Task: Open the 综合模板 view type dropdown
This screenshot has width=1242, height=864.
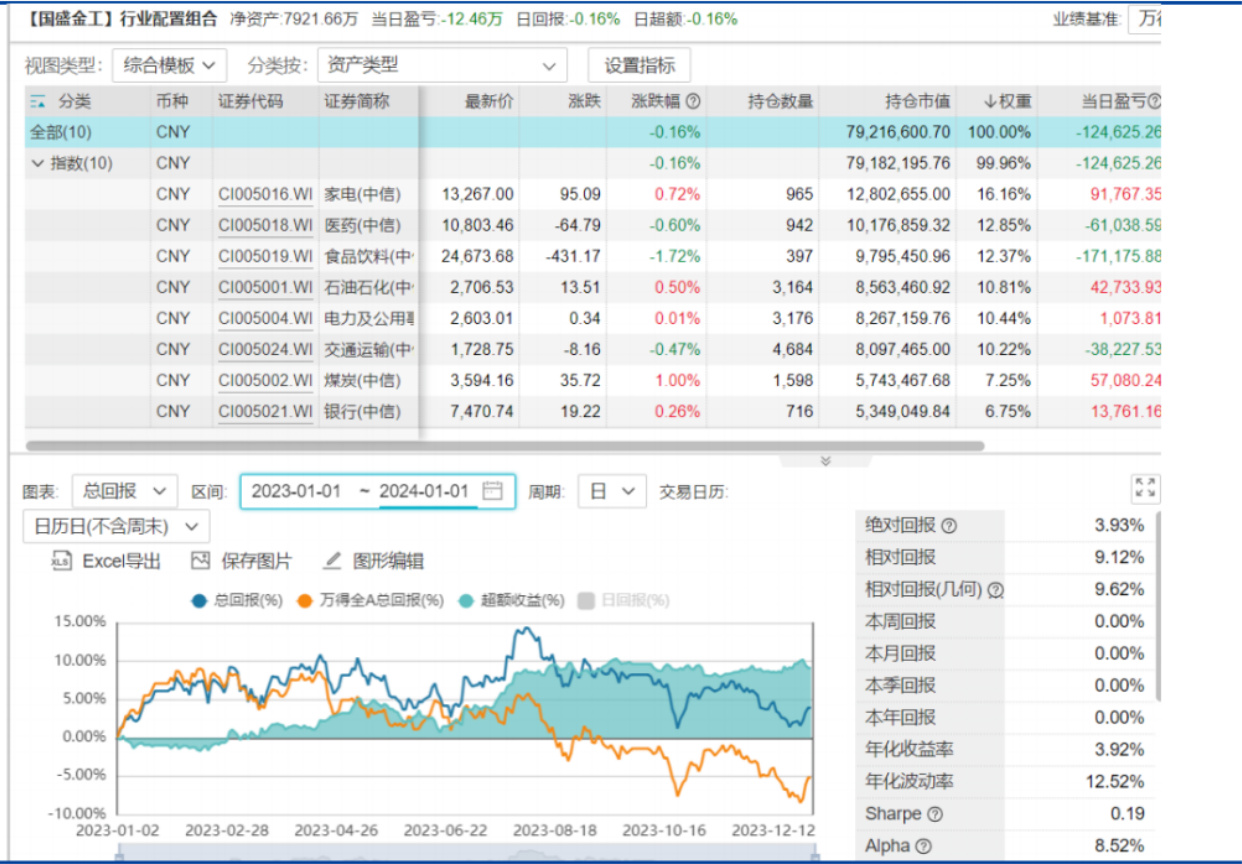Action: point(169,66)
